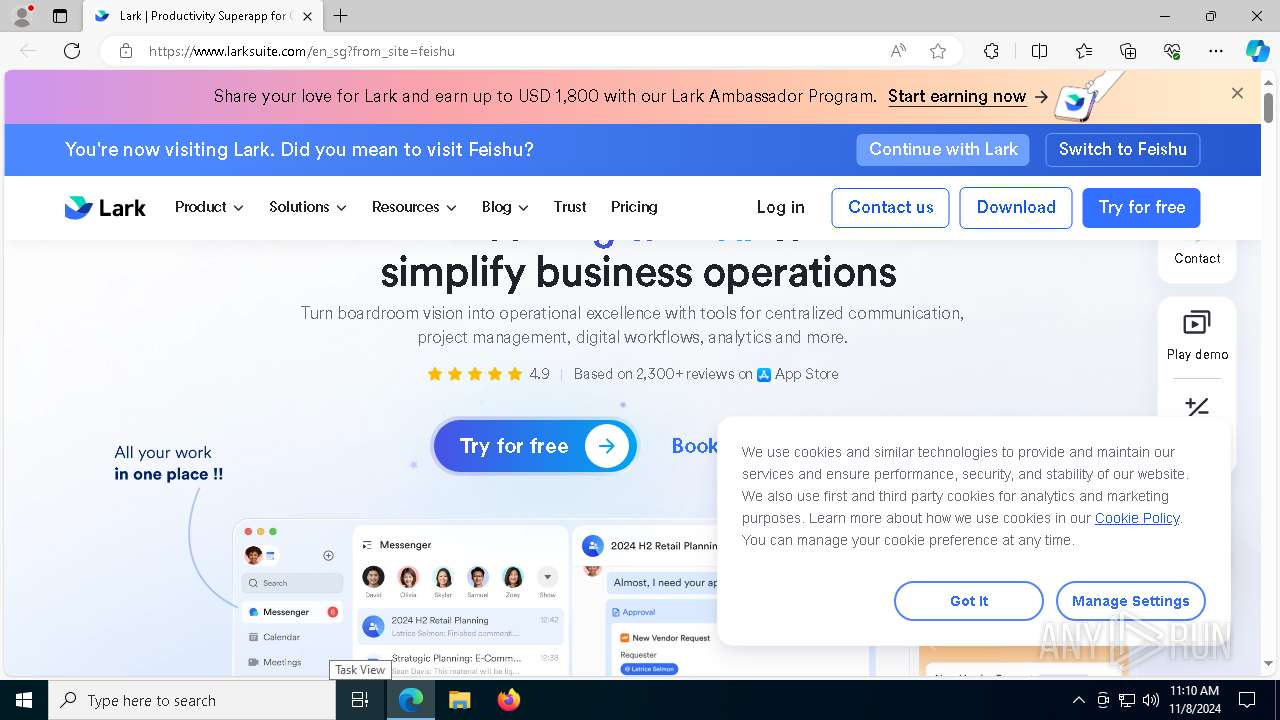Click the App Store reviews link
Viewport: 1280px width, 720px height.
[797, 374]
